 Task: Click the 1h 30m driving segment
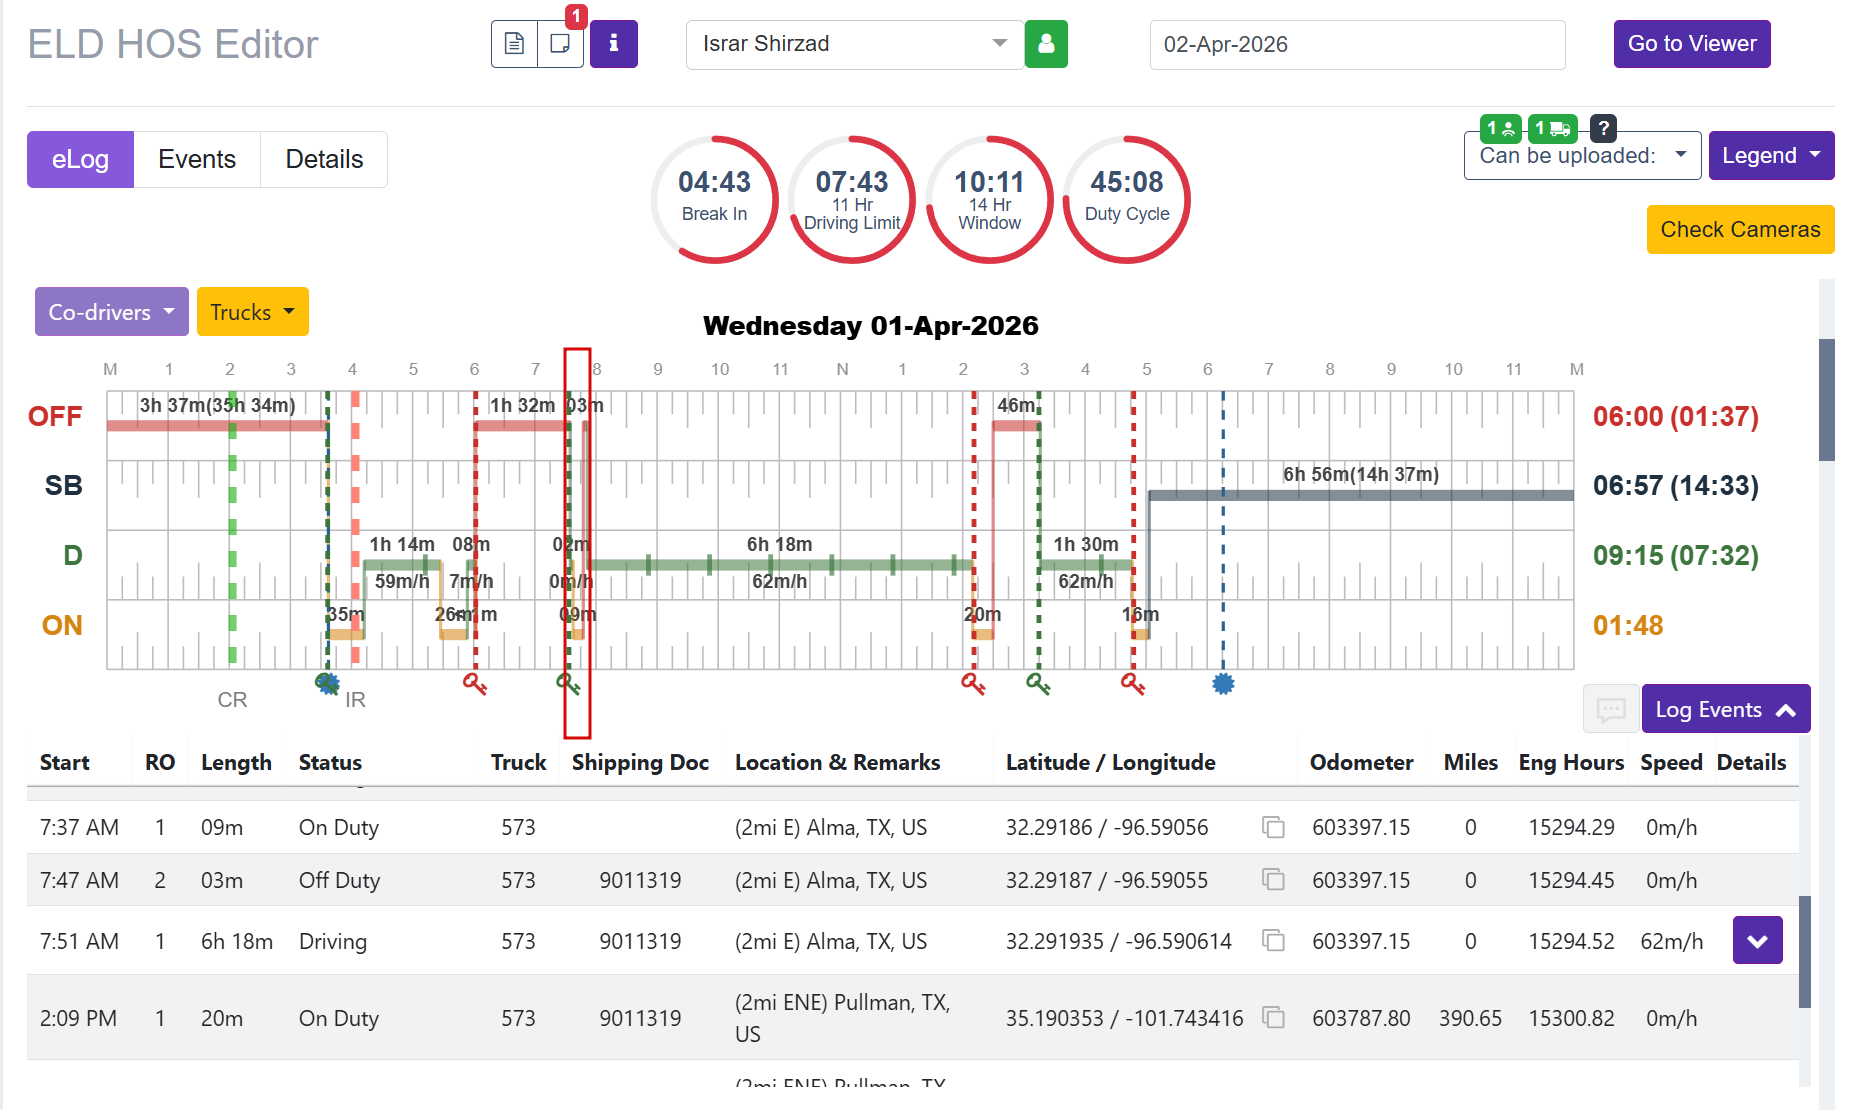1086,565
